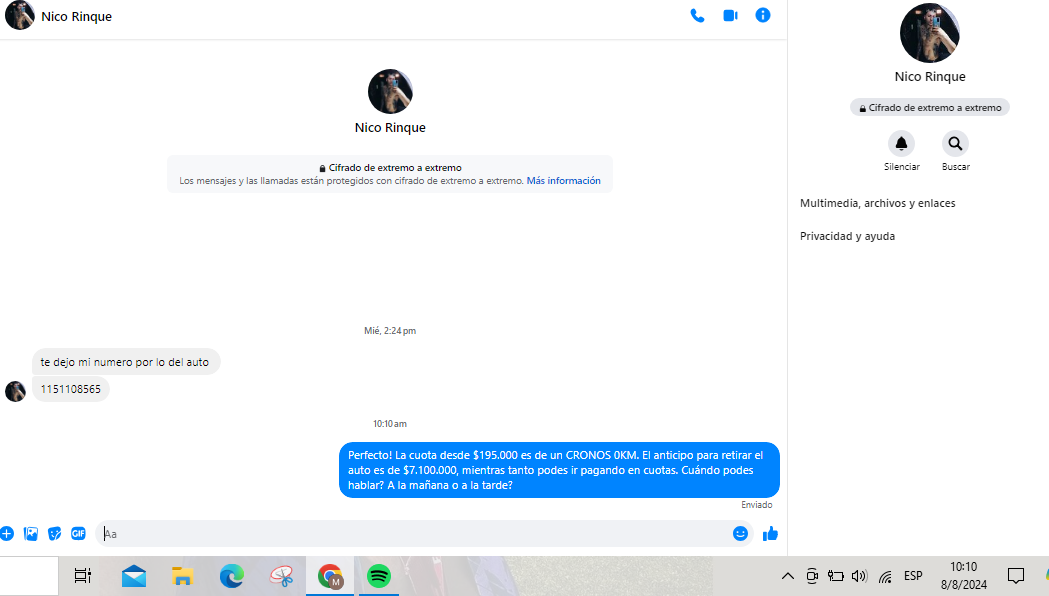Open the emoji picker in message box
Screen dimensions: 1049x596
(740, 534)
